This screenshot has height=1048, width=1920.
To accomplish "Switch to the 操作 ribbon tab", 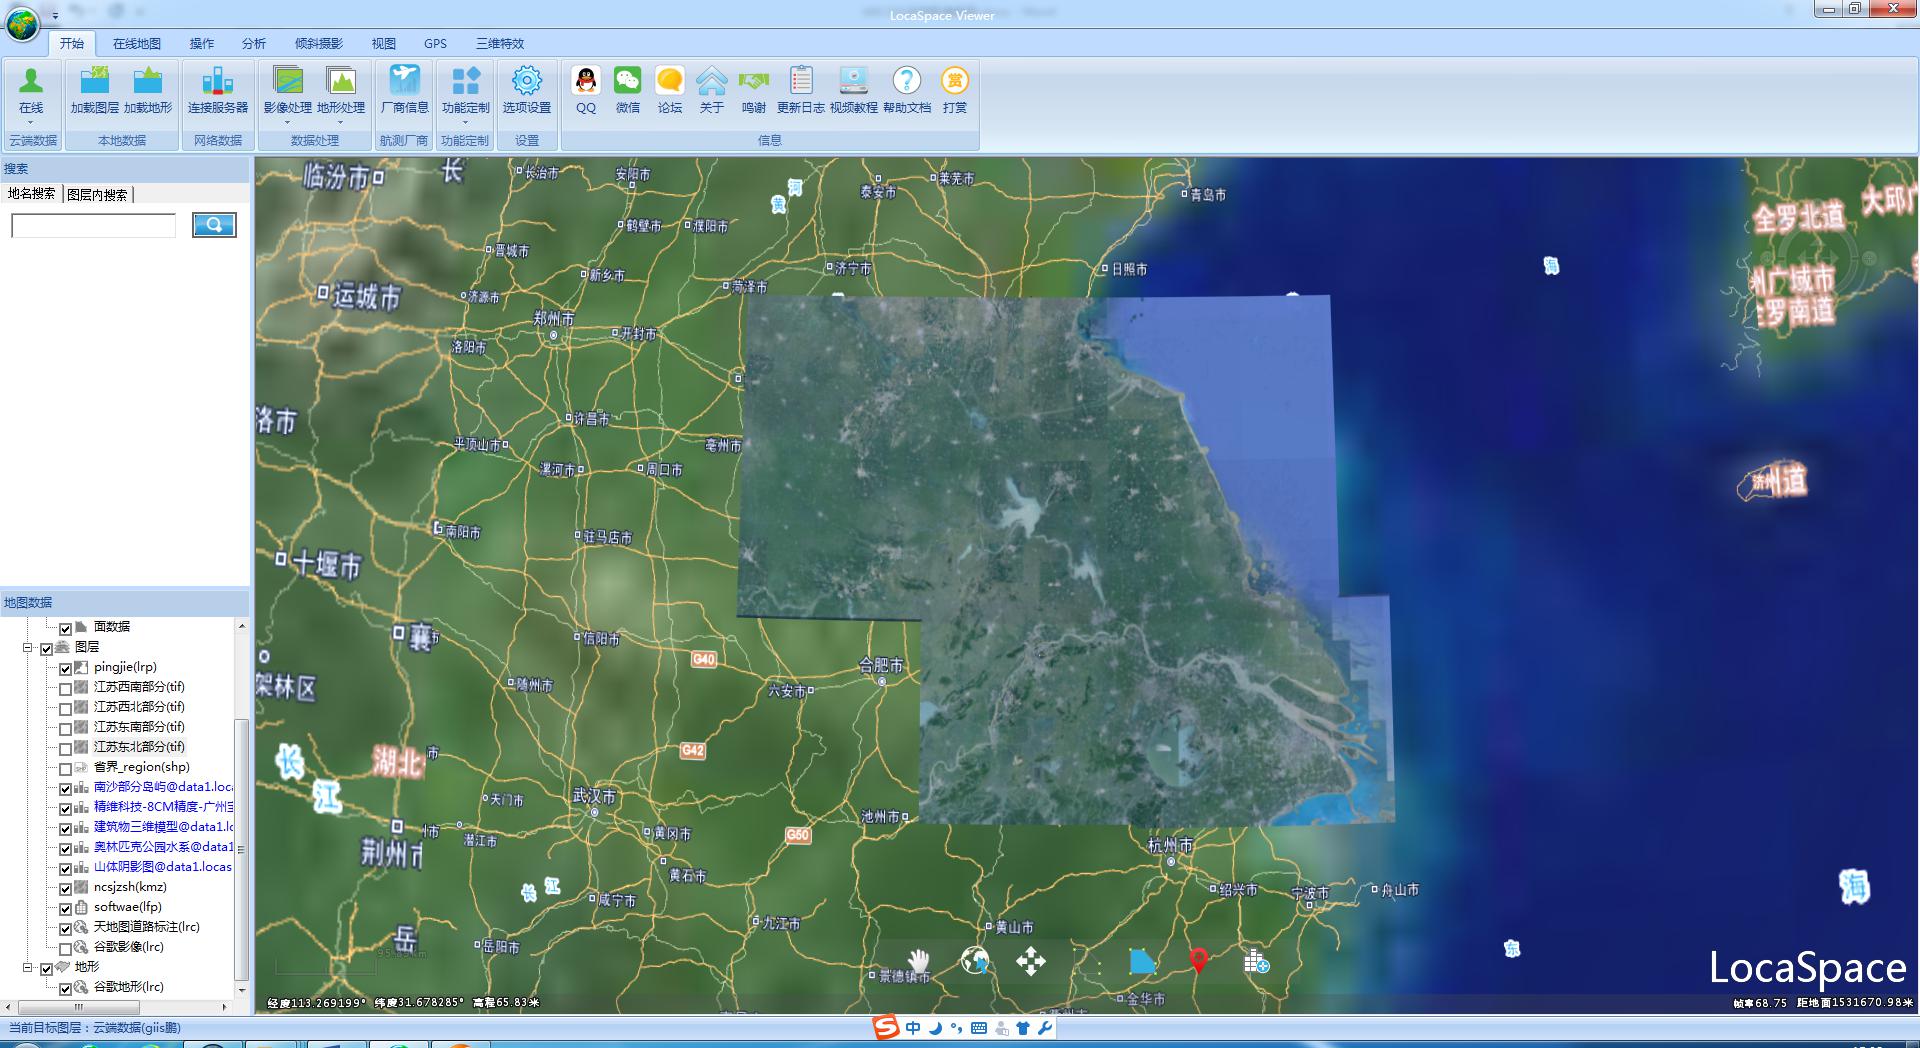I will pyautogui.click(x=202, y=43).
